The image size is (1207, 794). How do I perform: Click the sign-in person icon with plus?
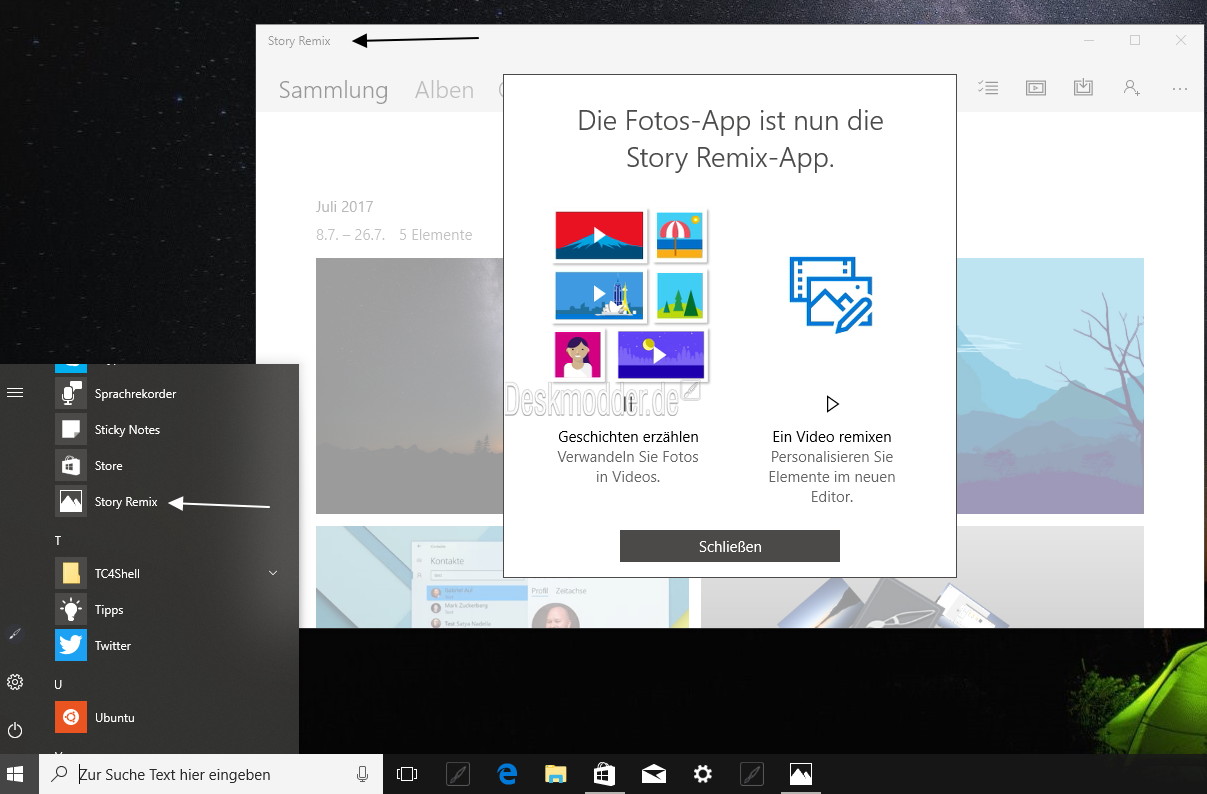pyautogui.click(x=1131, y=88)
